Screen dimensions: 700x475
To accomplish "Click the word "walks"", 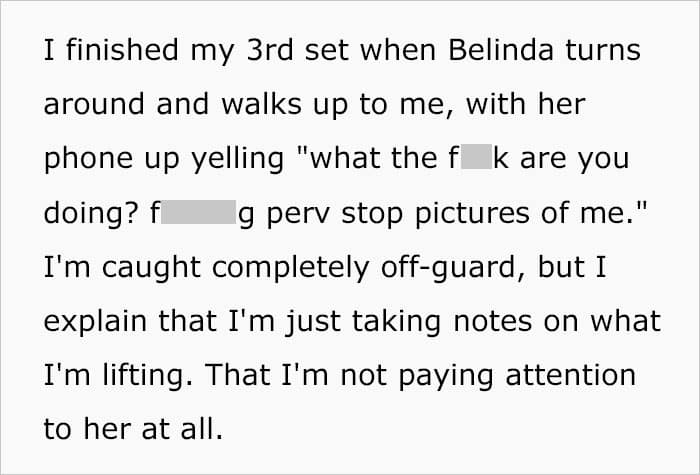I will point(261,104).
